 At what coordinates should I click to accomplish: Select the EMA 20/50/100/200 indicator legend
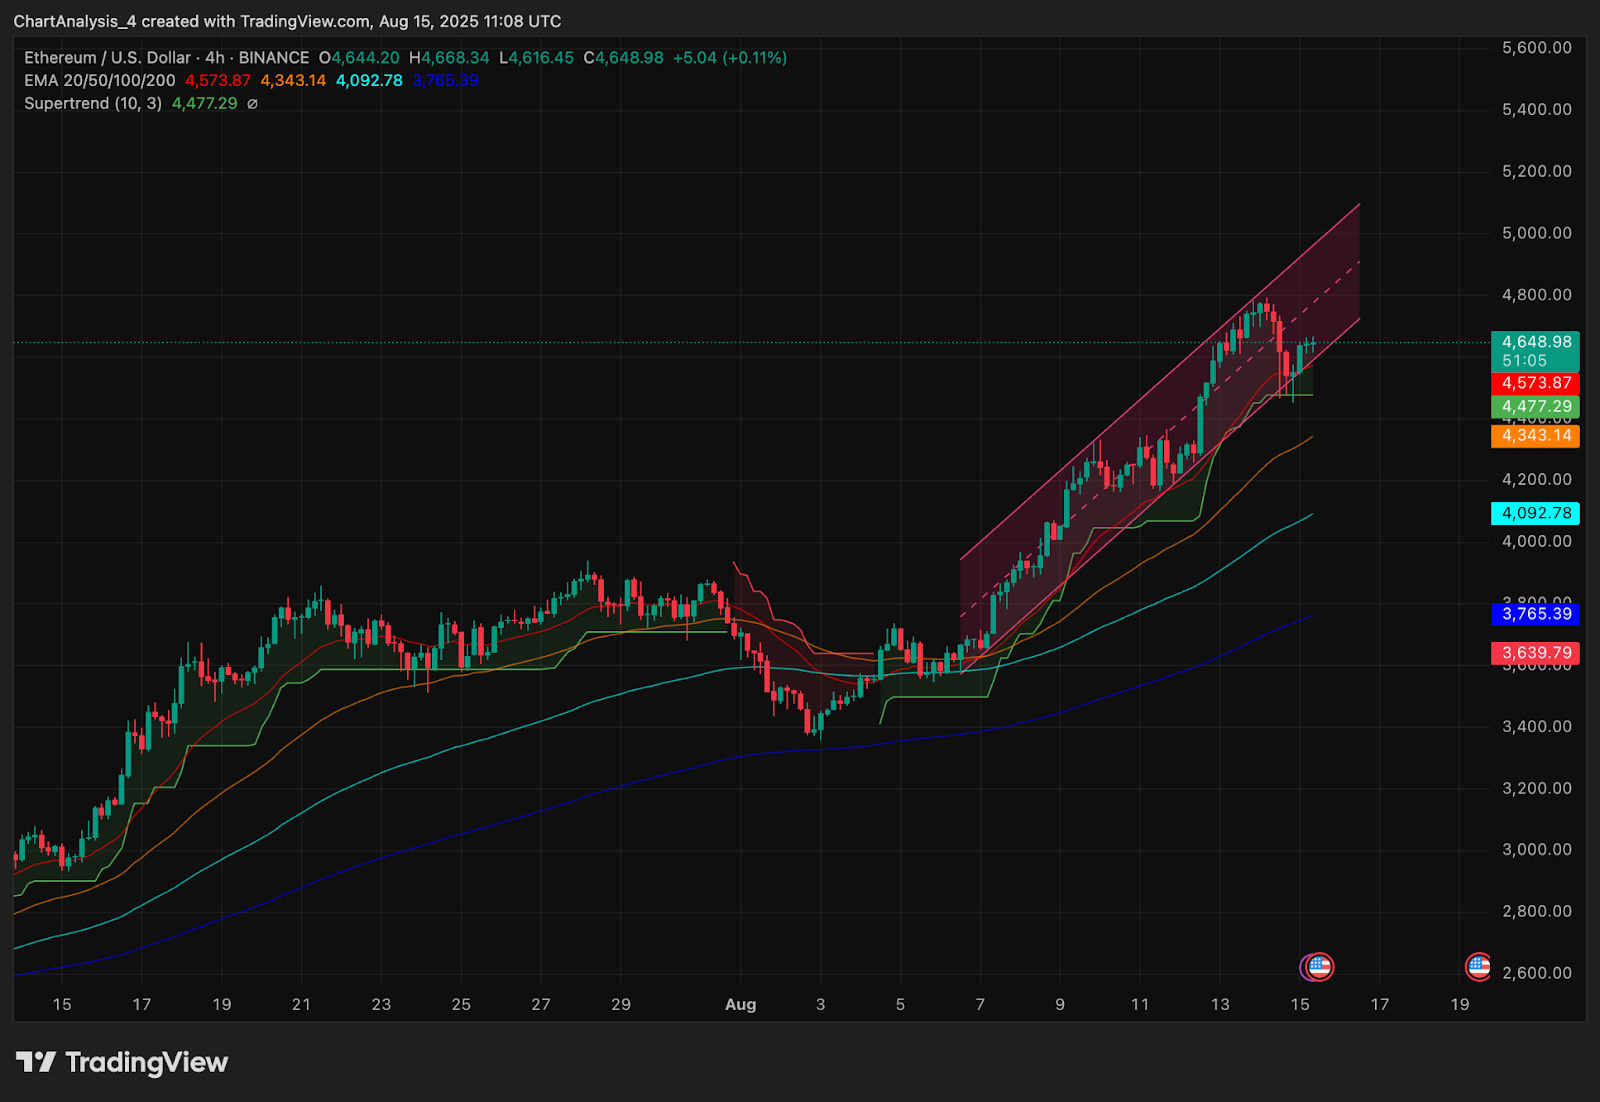click(x=99, y=81)
